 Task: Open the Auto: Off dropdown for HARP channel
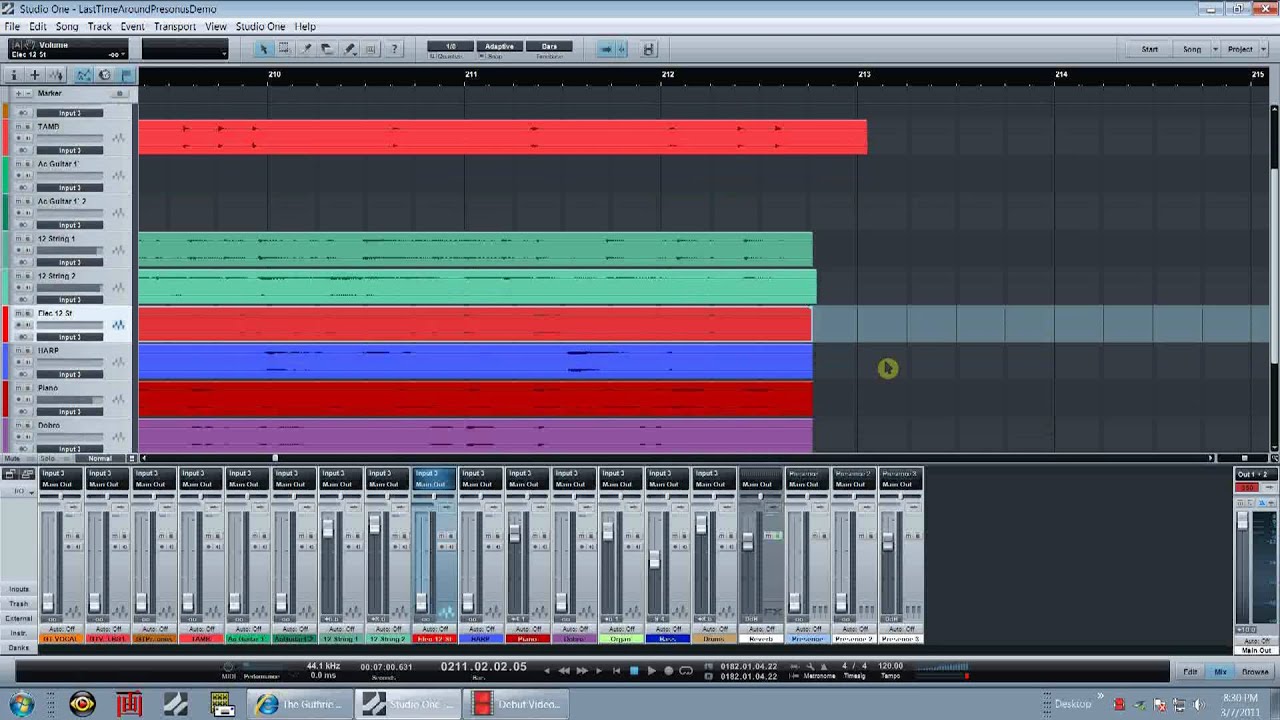[x=480, y=629]
